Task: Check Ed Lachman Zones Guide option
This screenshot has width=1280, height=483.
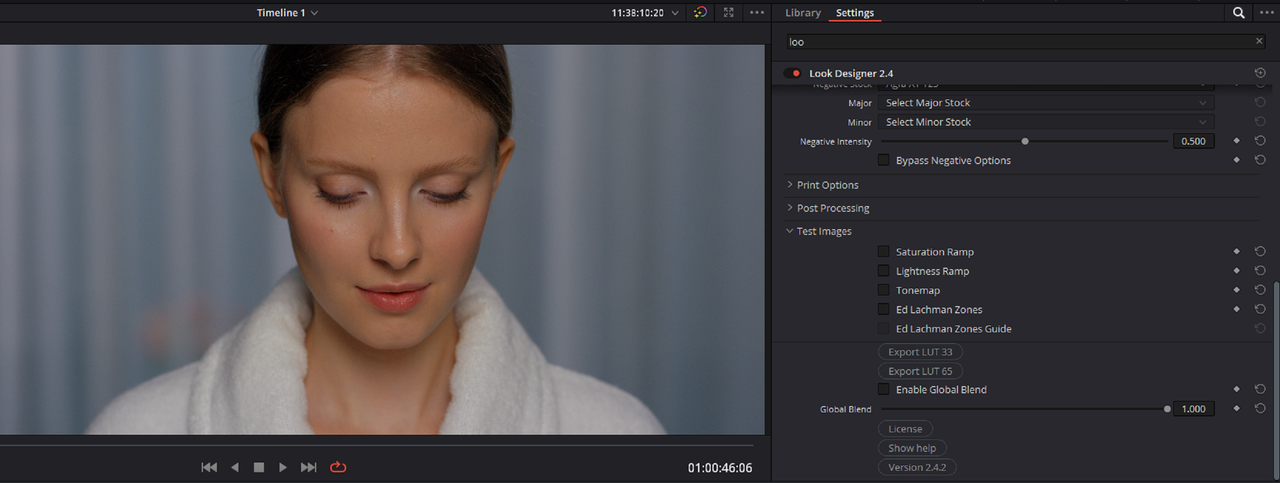Action: 884,328
